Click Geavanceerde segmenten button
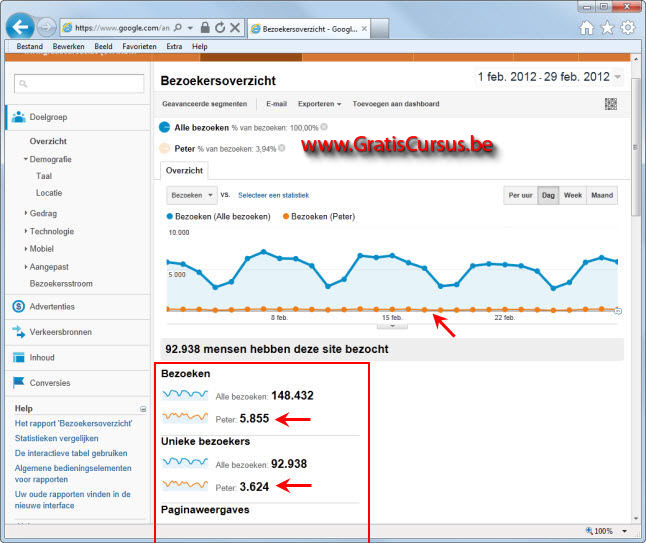 [x=204, y=104]
